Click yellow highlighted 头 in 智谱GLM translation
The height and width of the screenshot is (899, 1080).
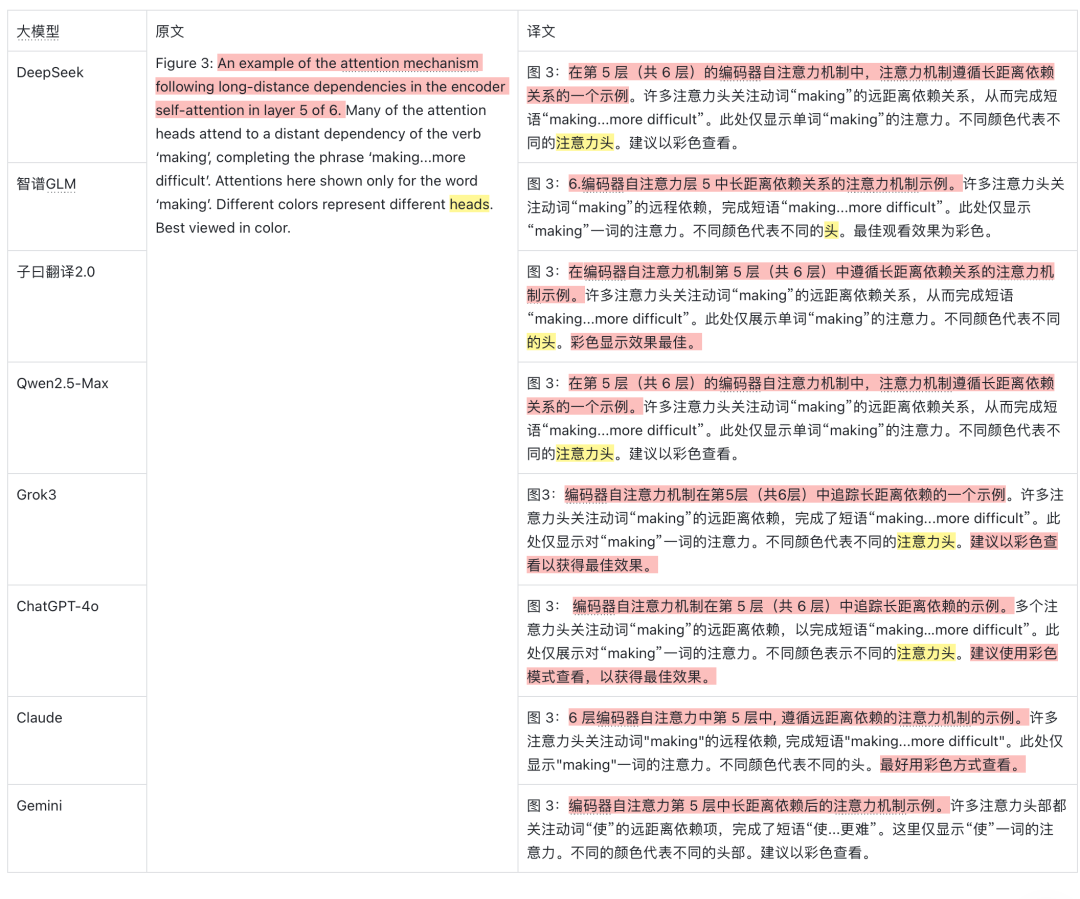[831, 231]
